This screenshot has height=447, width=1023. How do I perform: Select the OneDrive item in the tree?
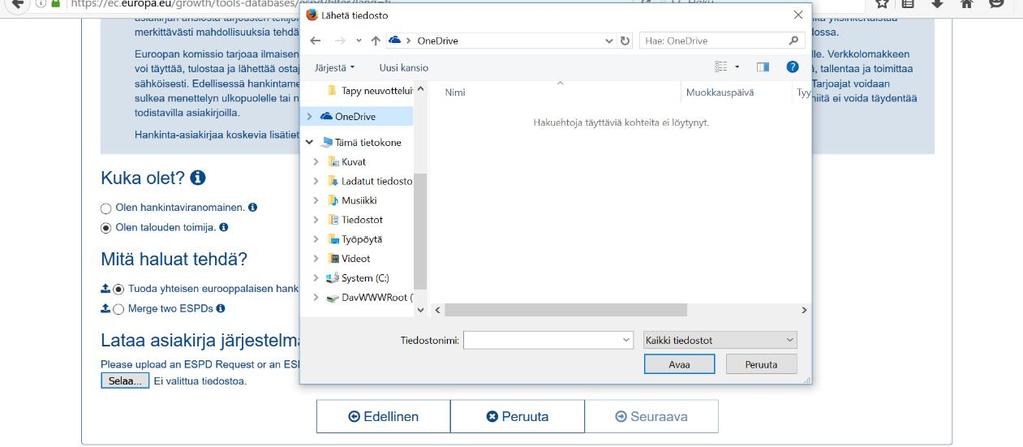click(x=357, y=116)
